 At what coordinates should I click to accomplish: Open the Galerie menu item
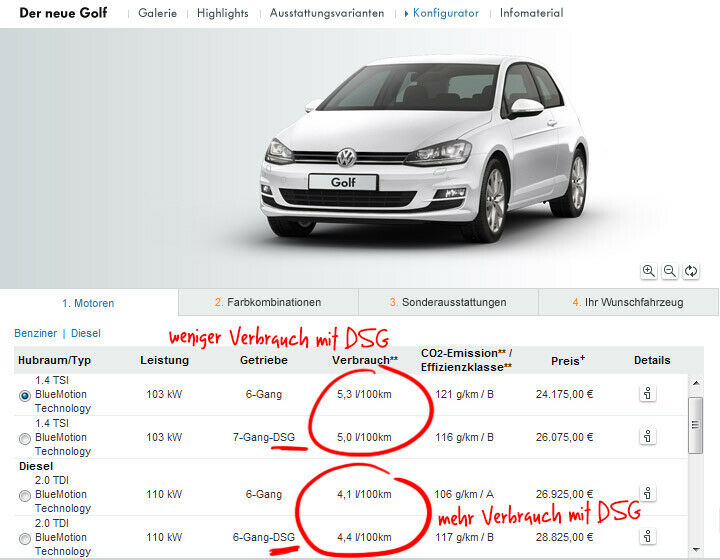(x=158, y=13)
